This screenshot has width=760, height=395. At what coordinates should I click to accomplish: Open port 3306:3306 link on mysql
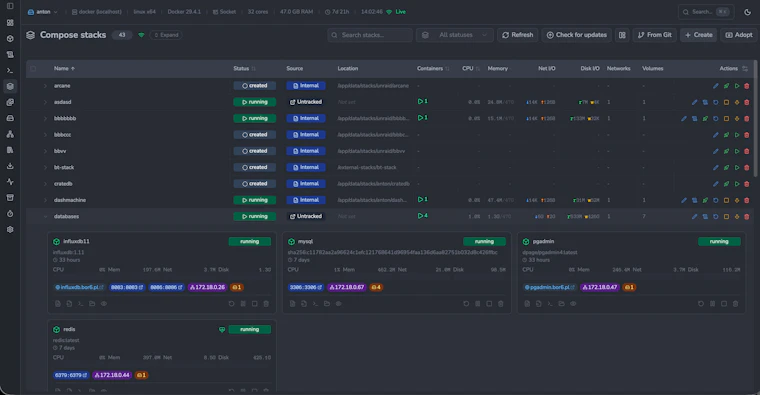coord(305,287)
